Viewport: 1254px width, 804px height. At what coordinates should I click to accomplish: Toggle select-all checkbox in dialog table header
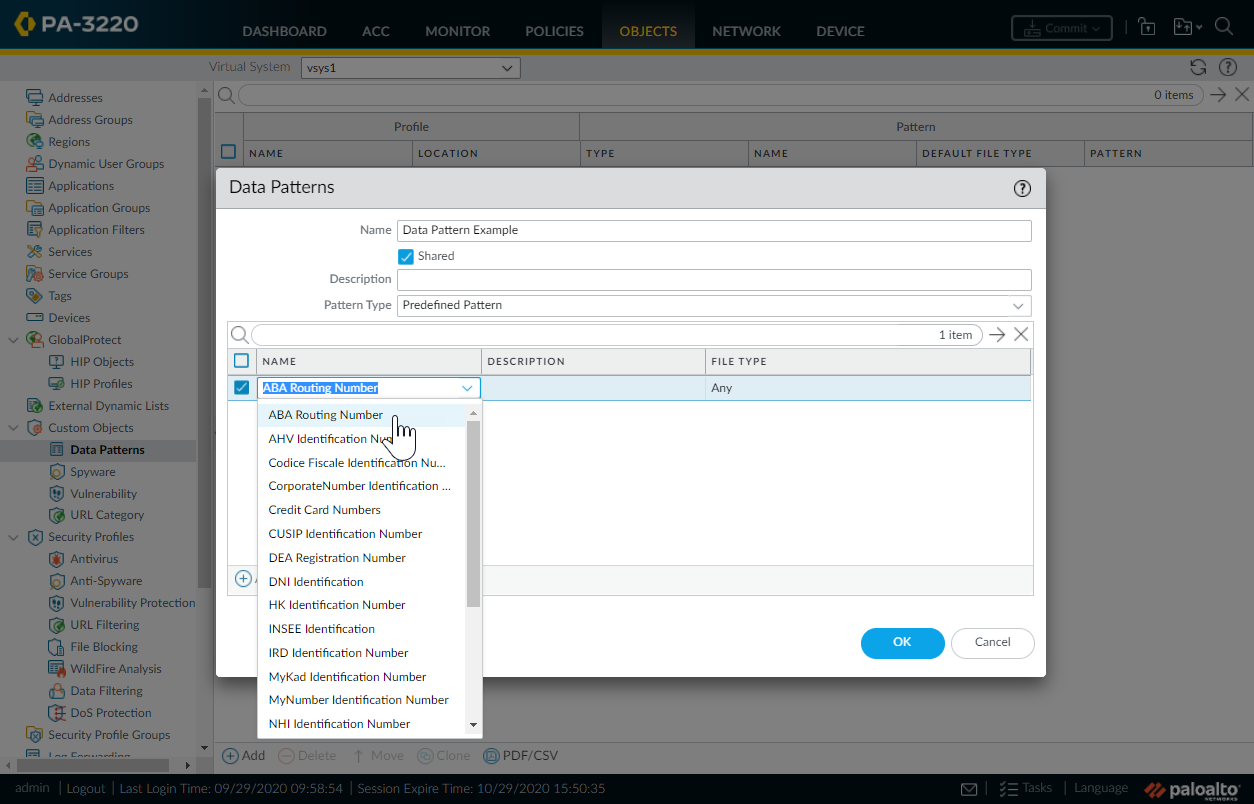pyautogui.click(x=241, y=361)
